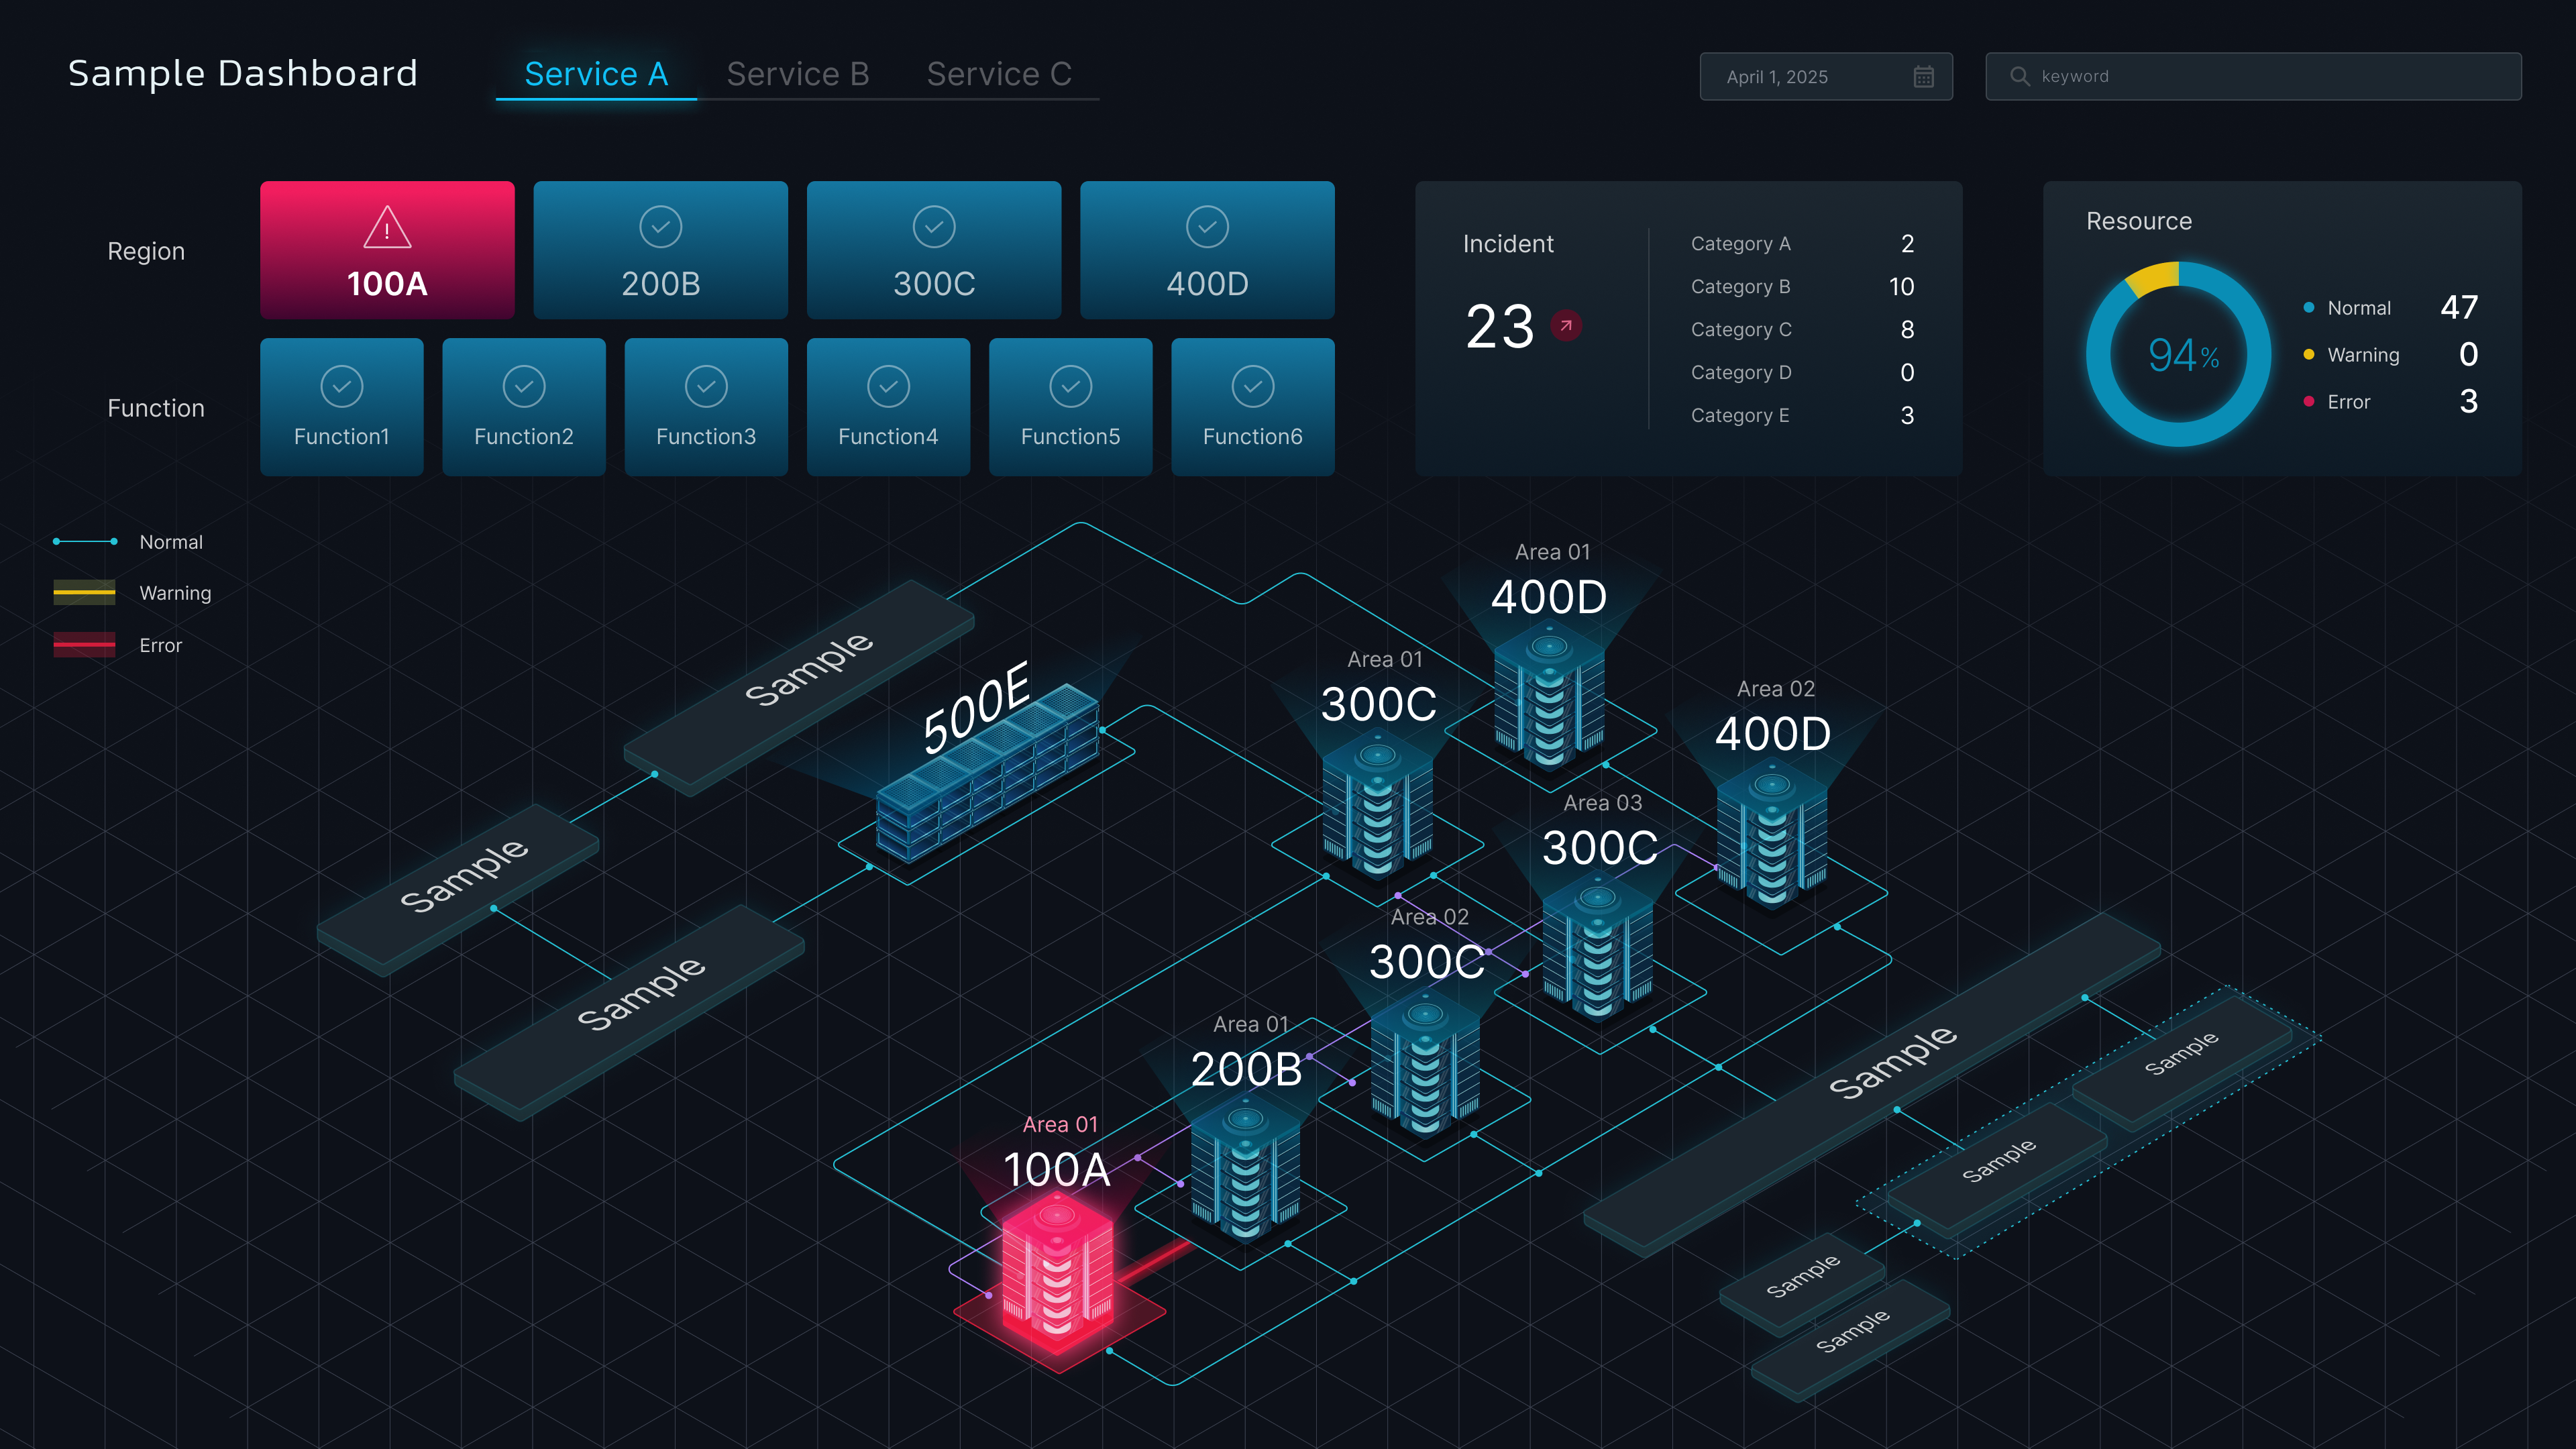This screenshot has height=1449, width=2576.
Task: Click the red incident trend arrow icon
Action: coord(1566,326)
